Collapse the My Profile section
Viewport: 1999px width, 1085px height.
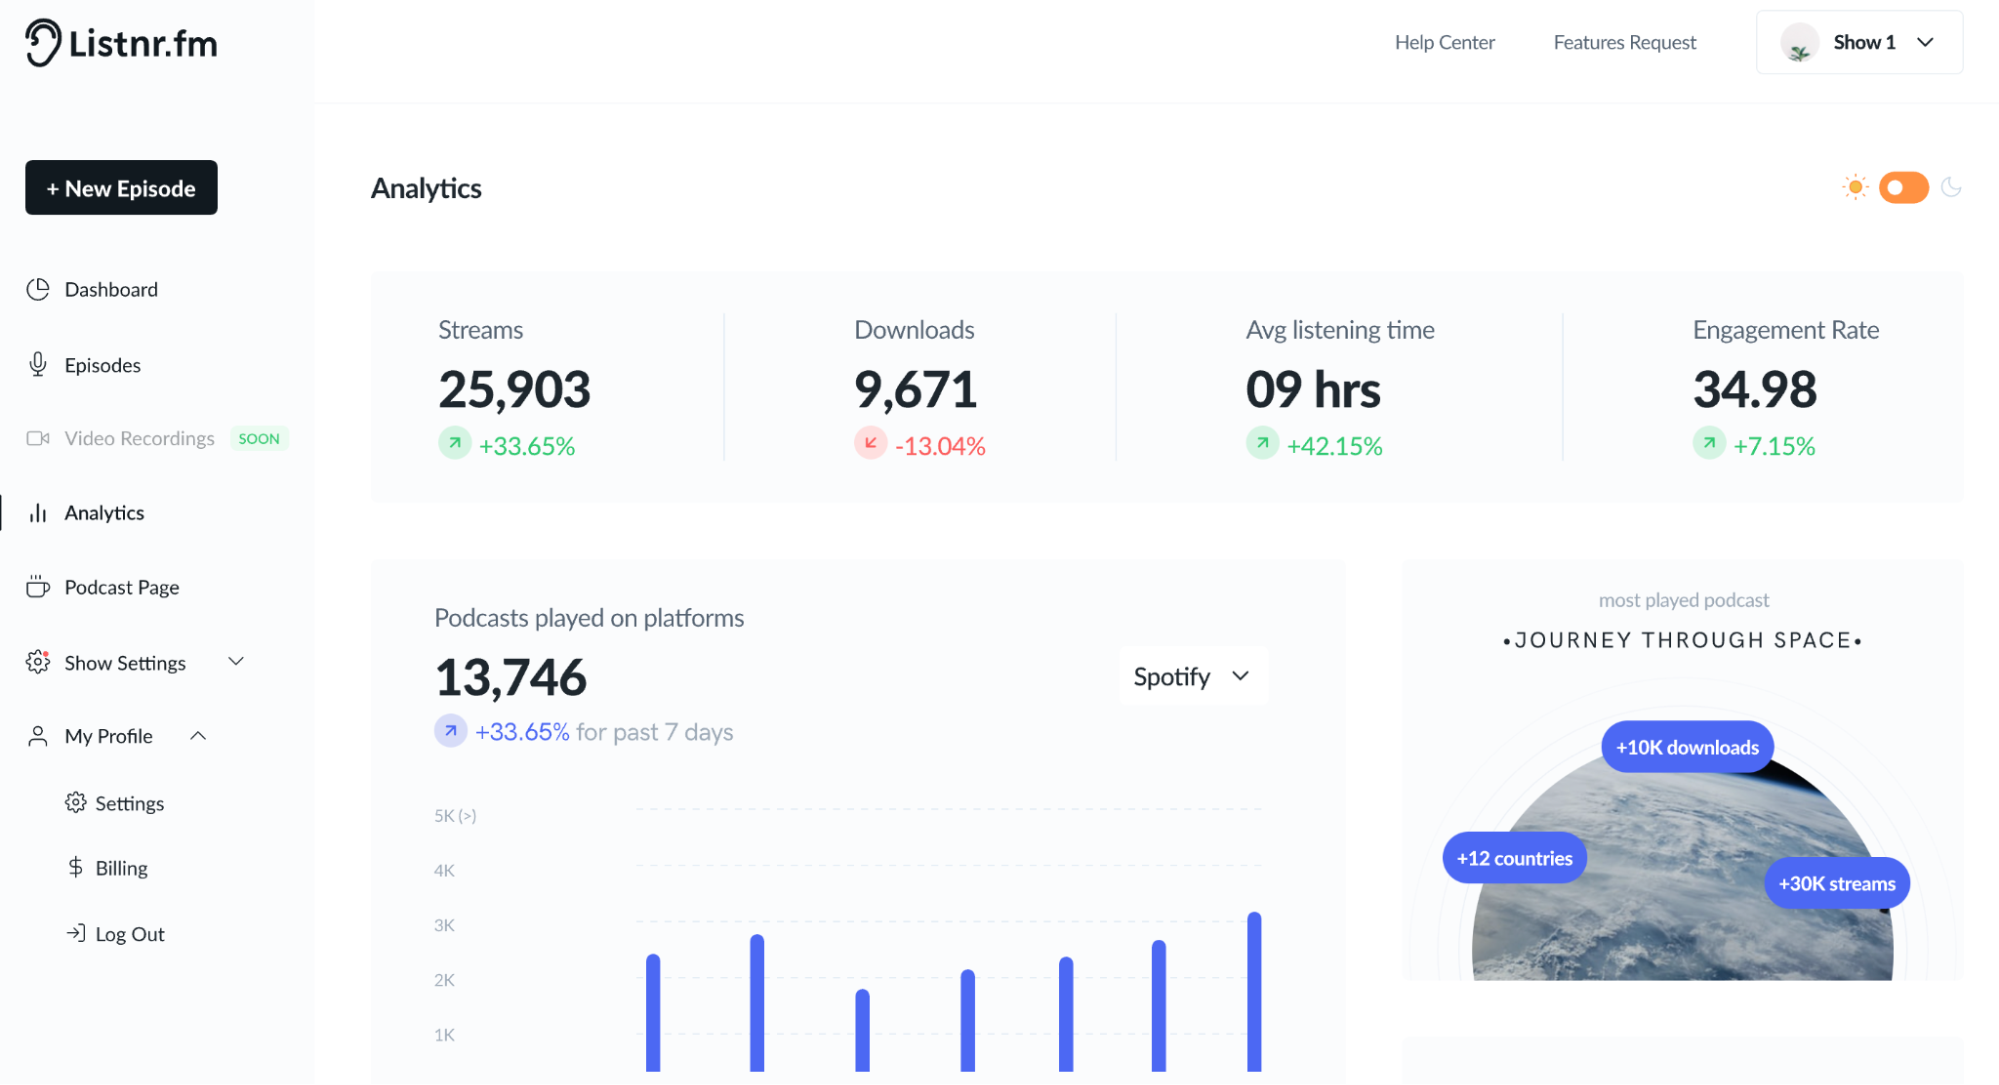coord(198,735)
